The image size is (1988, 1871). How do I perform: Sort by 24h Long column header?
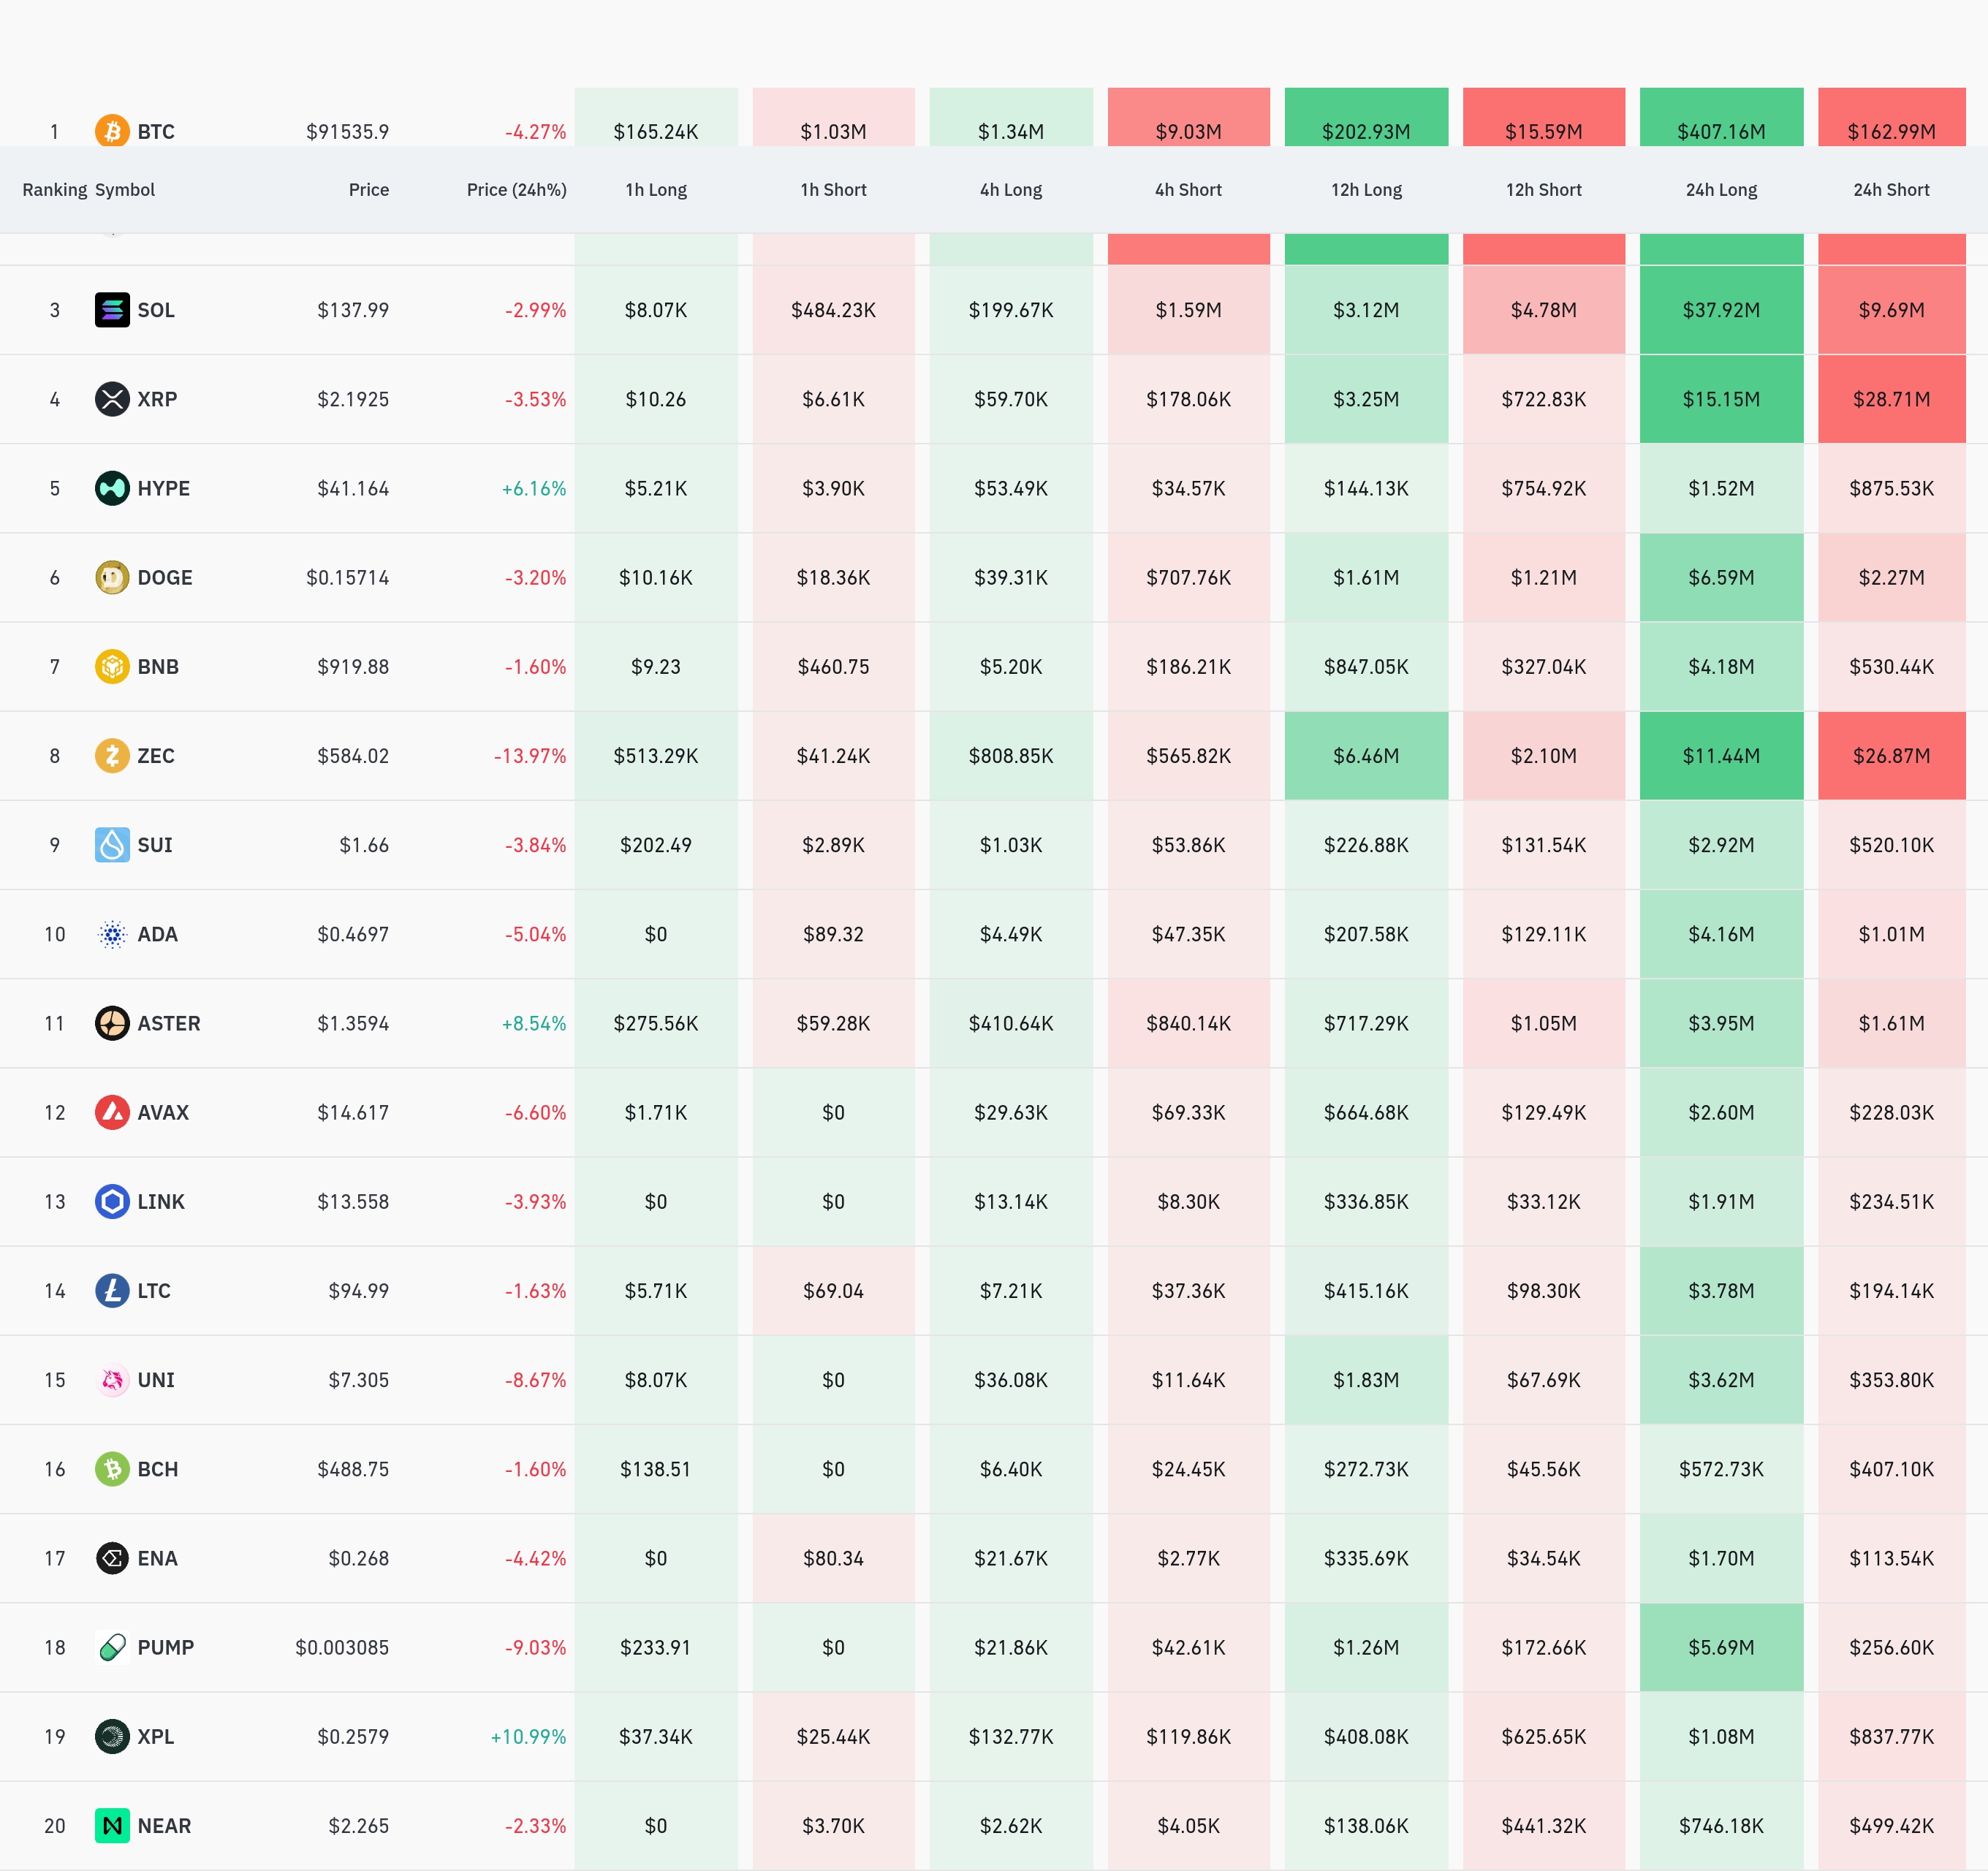(1720, 190)
